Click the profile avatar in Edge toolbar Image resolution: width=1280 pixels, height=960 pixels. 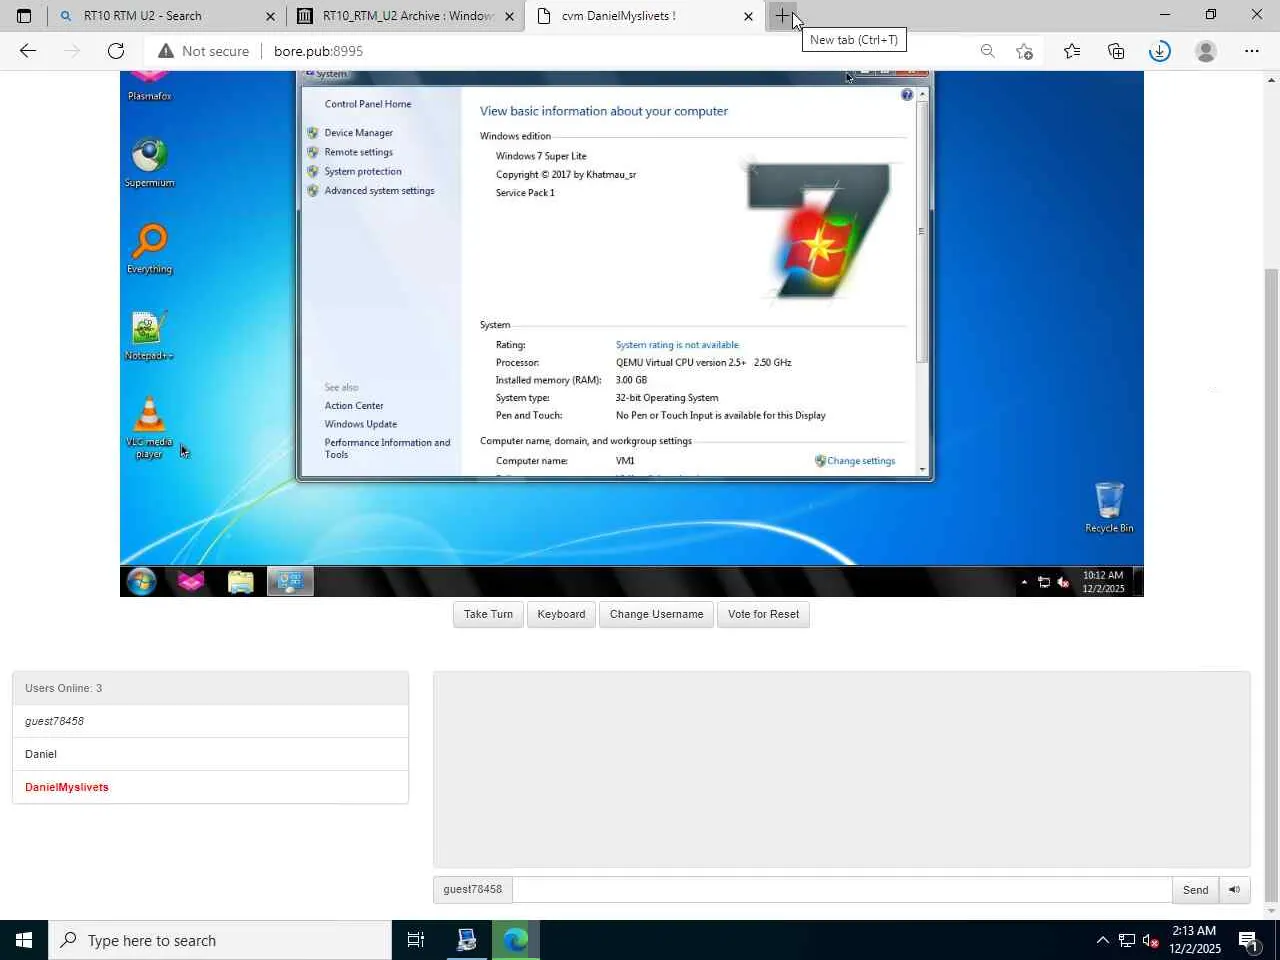coord(1206,51)
